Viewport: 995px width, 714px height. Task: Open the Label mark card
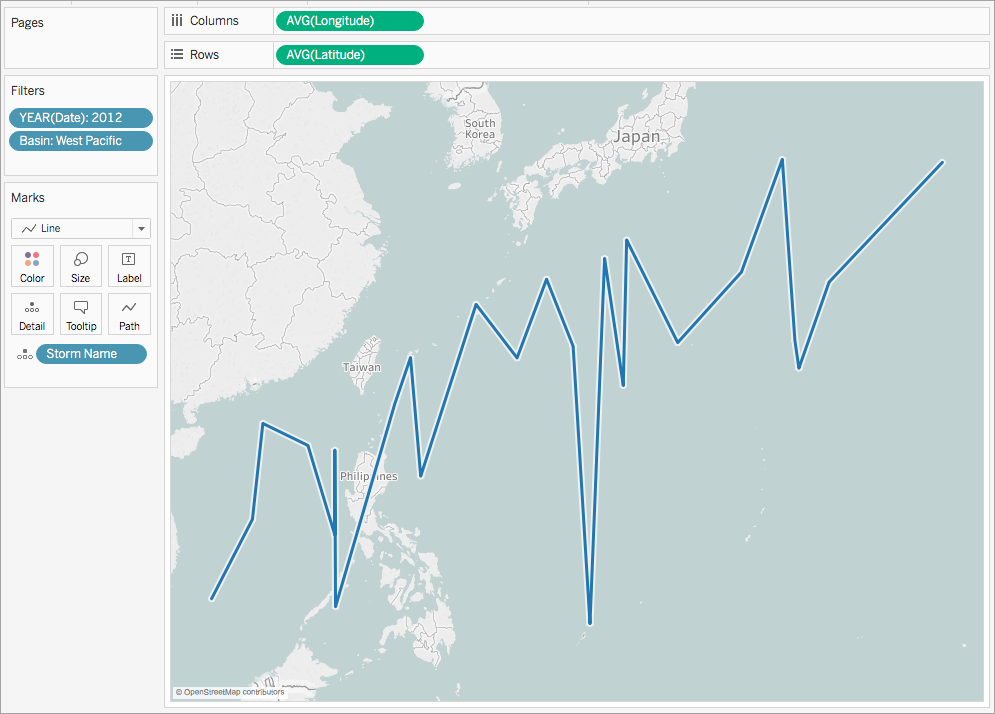[x=129, y=267]
